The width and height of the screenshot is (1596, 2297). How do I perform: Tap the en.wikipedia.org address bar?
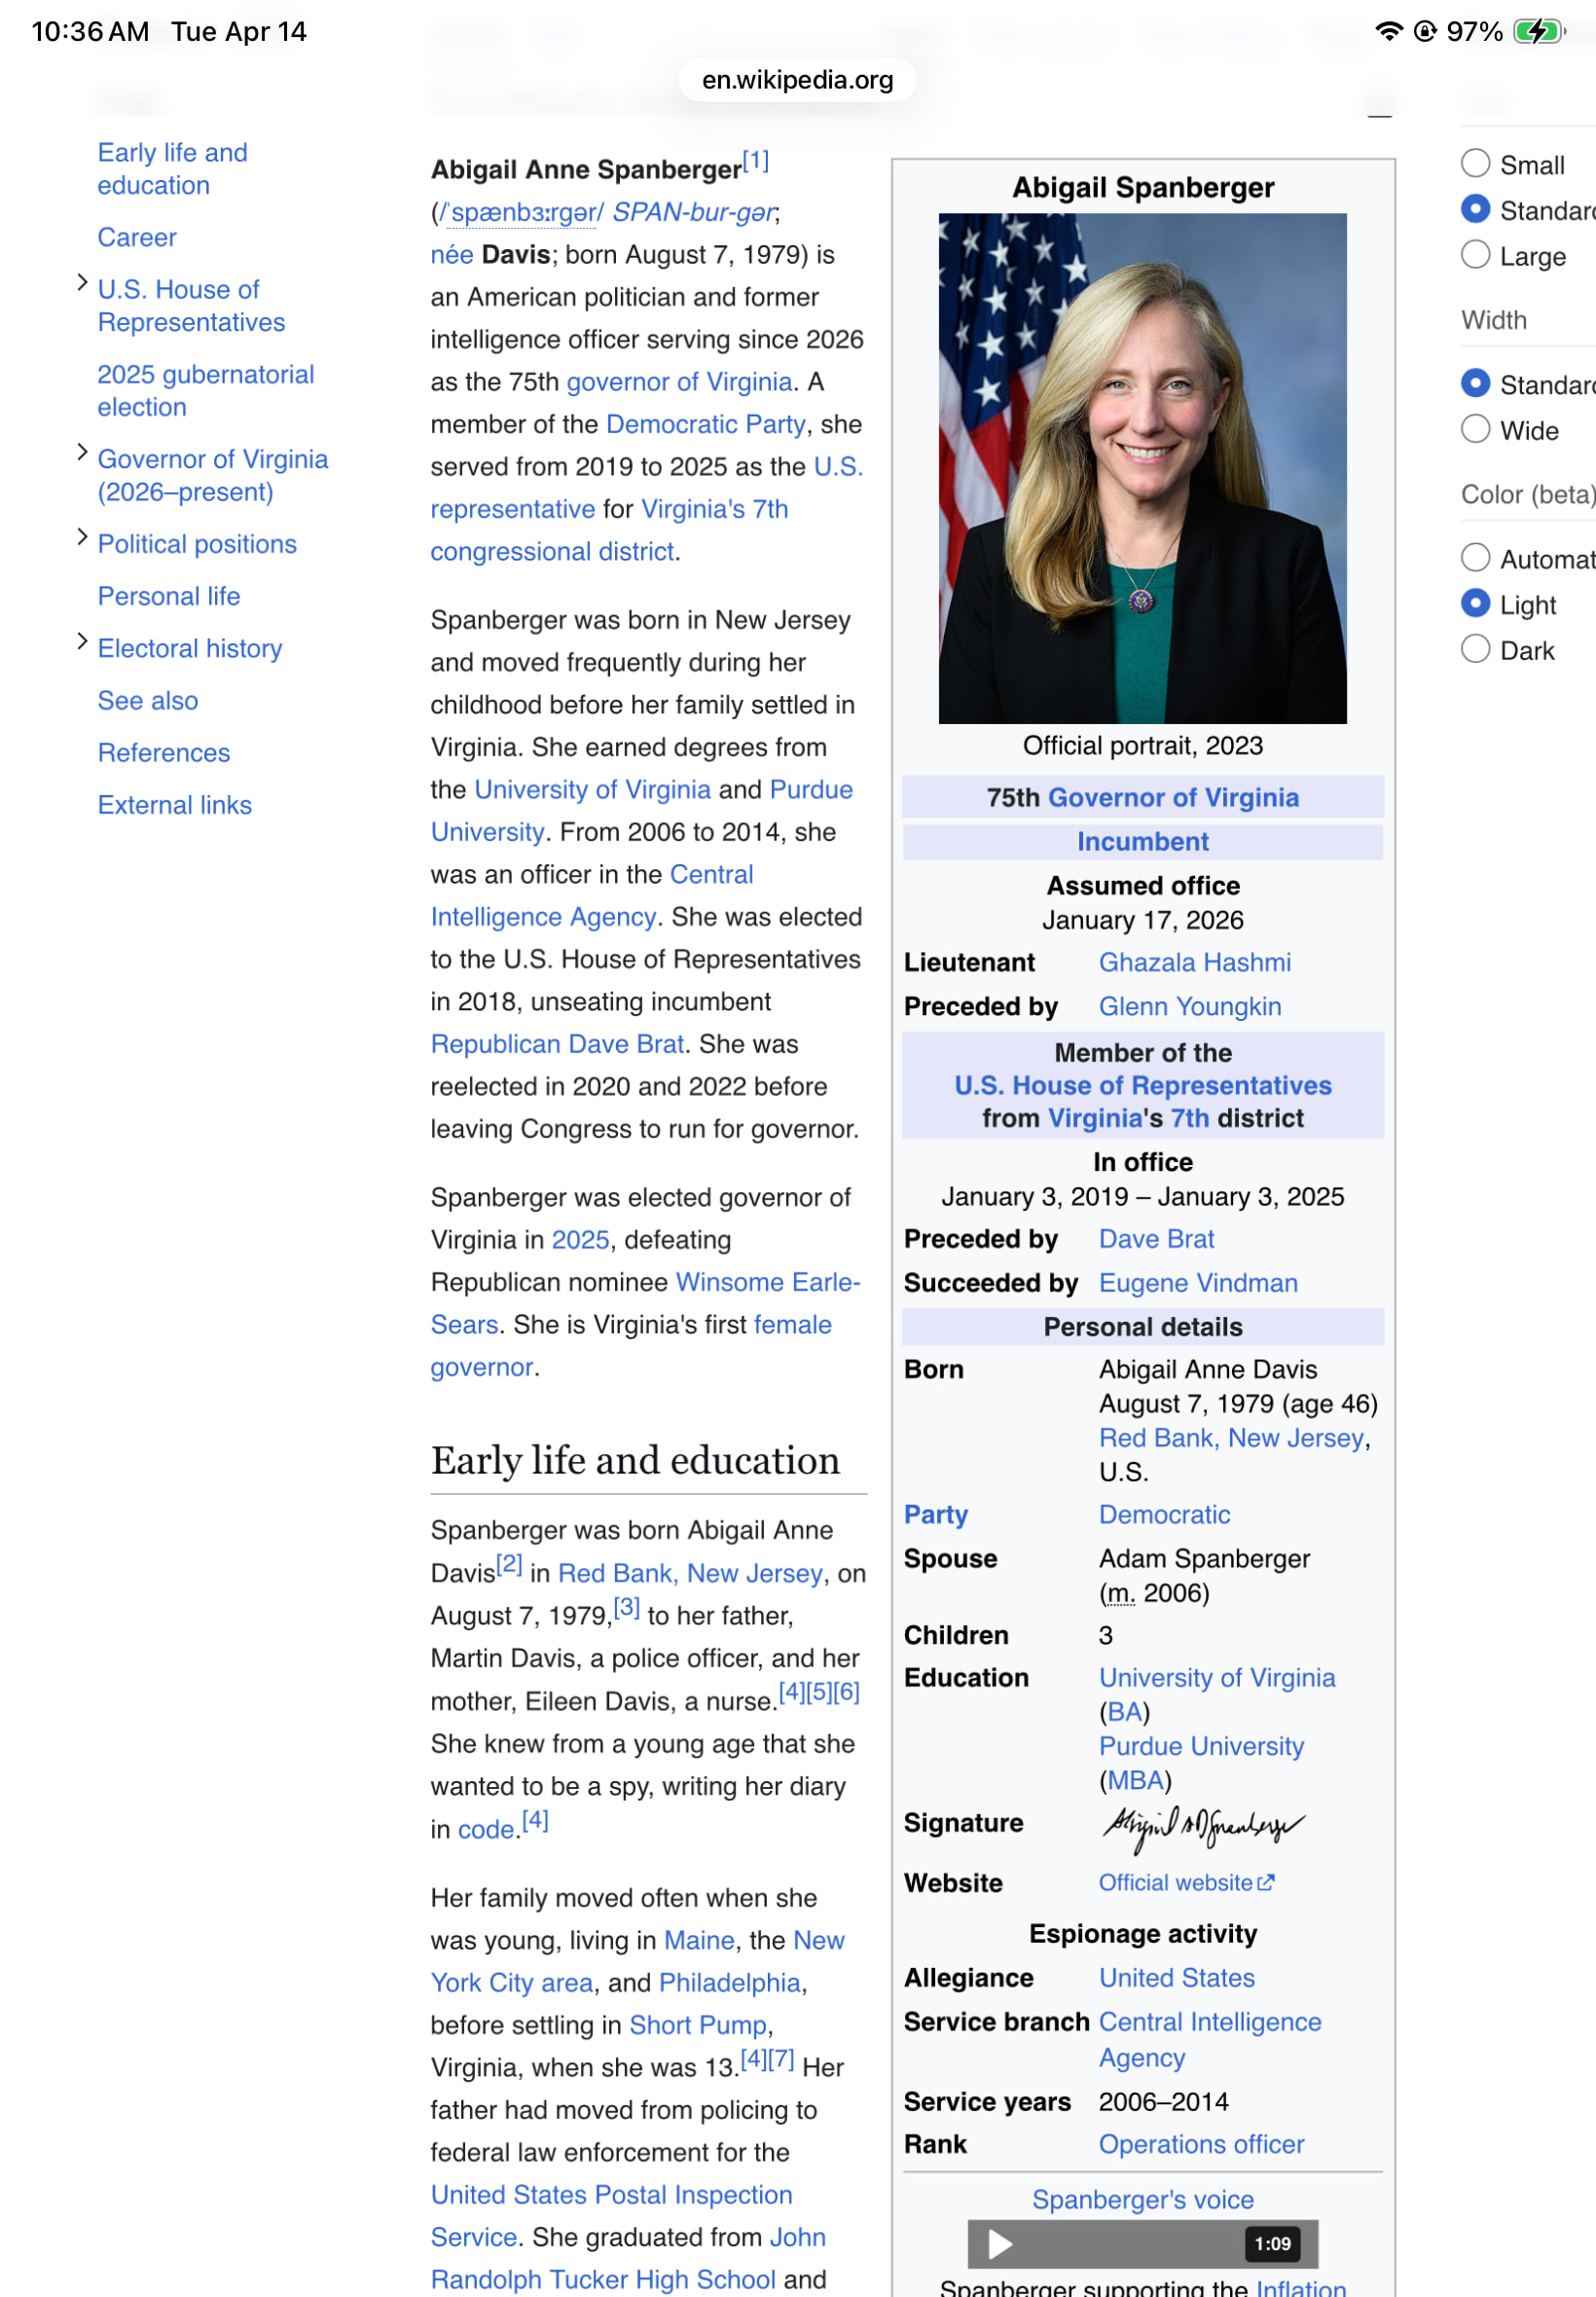point(797,80)
